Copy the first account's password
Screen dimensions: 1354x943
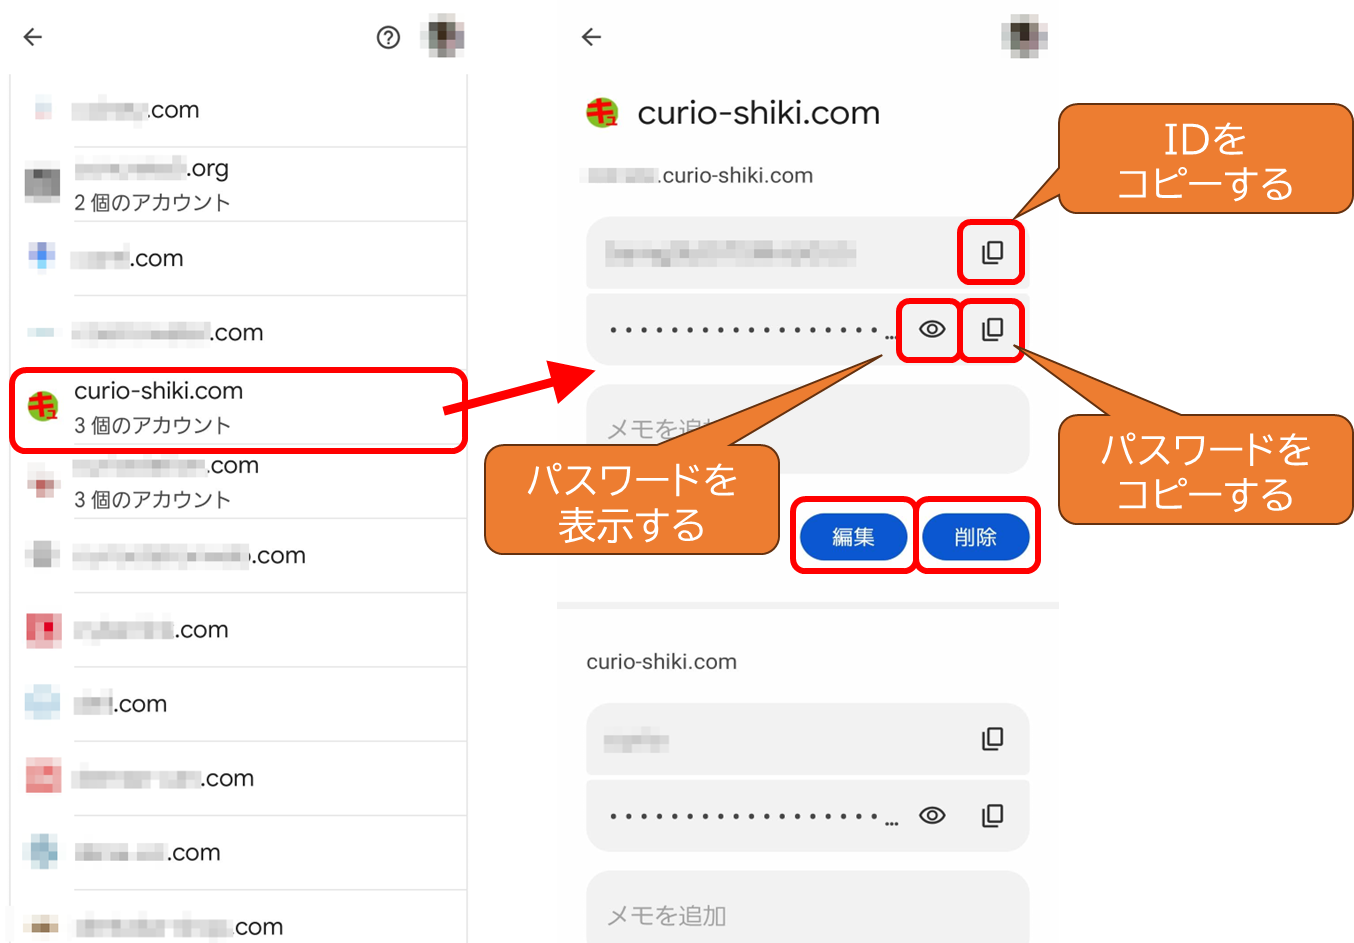pyautogui.click(x=992, y=329)
